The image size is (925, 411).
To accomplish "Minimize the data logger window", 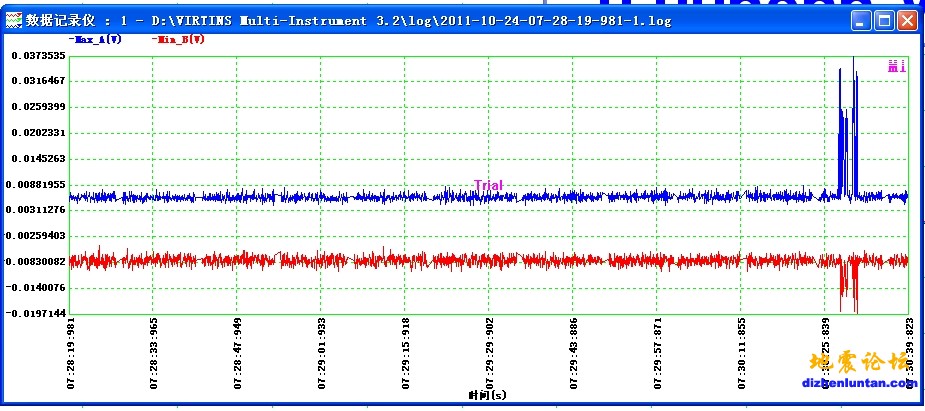I will 859,20.
